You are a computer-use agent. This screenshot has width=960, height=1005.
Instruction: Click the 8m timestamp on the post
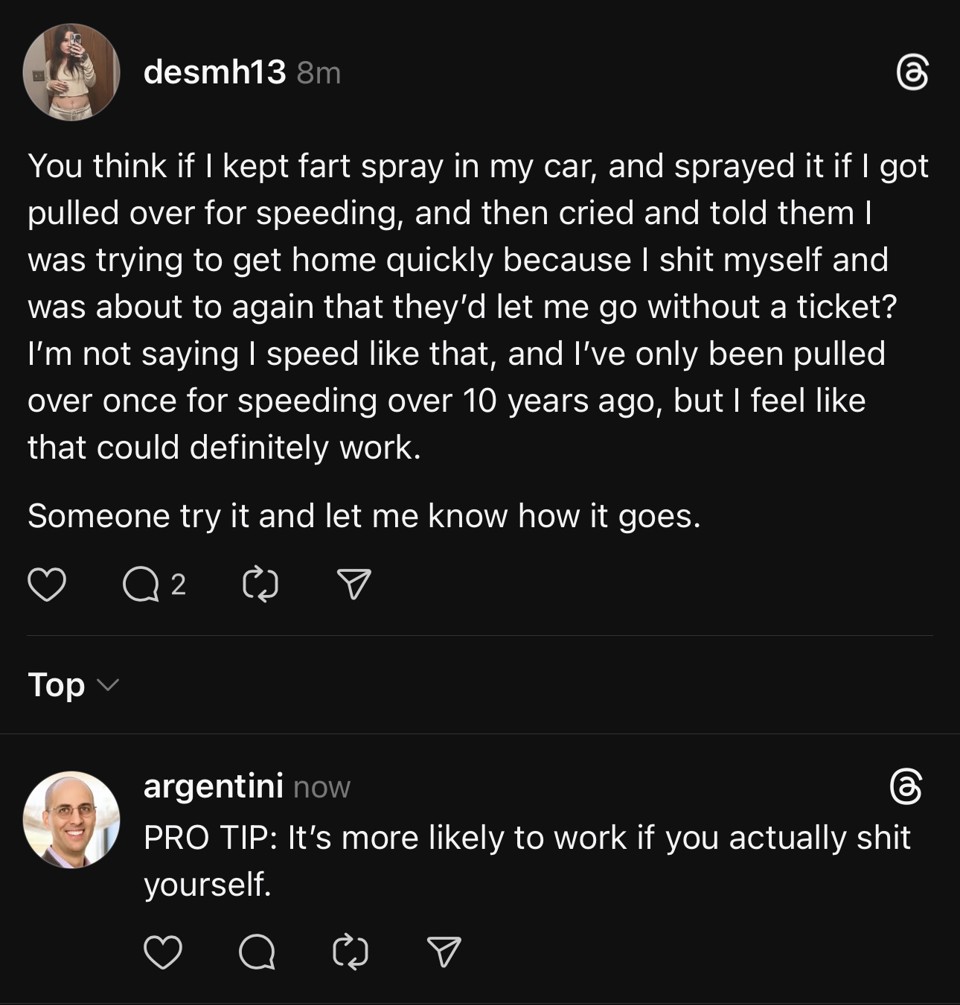click(319, 73)
